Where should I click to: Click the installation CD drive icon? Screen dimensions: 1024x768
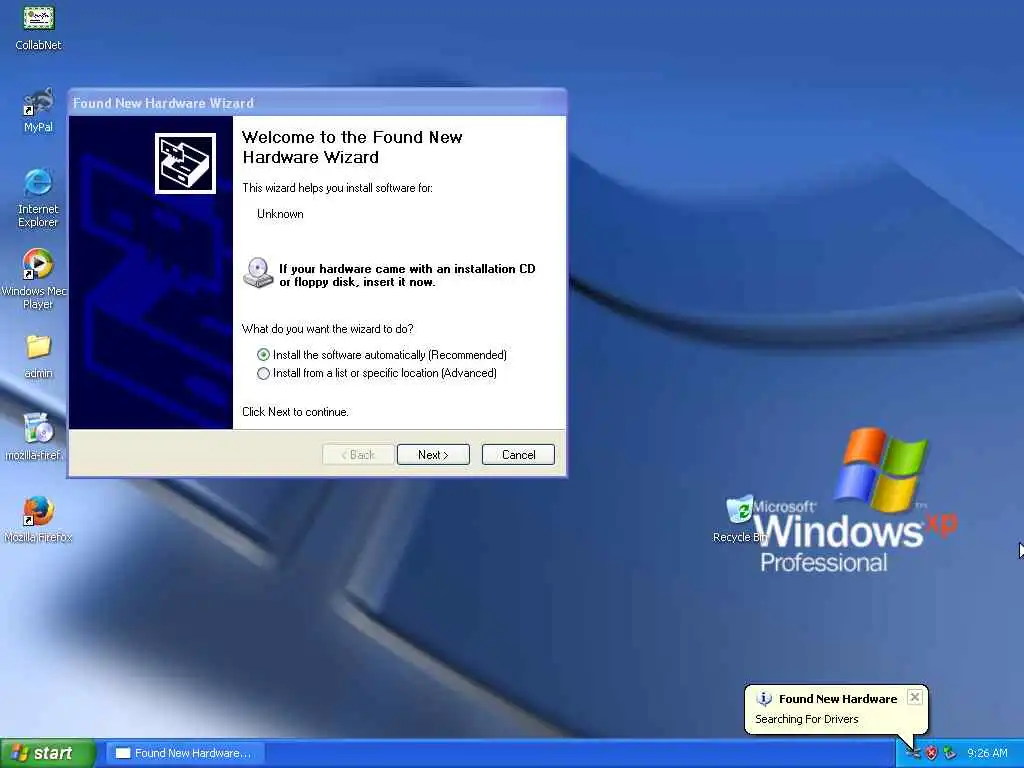pos(258,273)
